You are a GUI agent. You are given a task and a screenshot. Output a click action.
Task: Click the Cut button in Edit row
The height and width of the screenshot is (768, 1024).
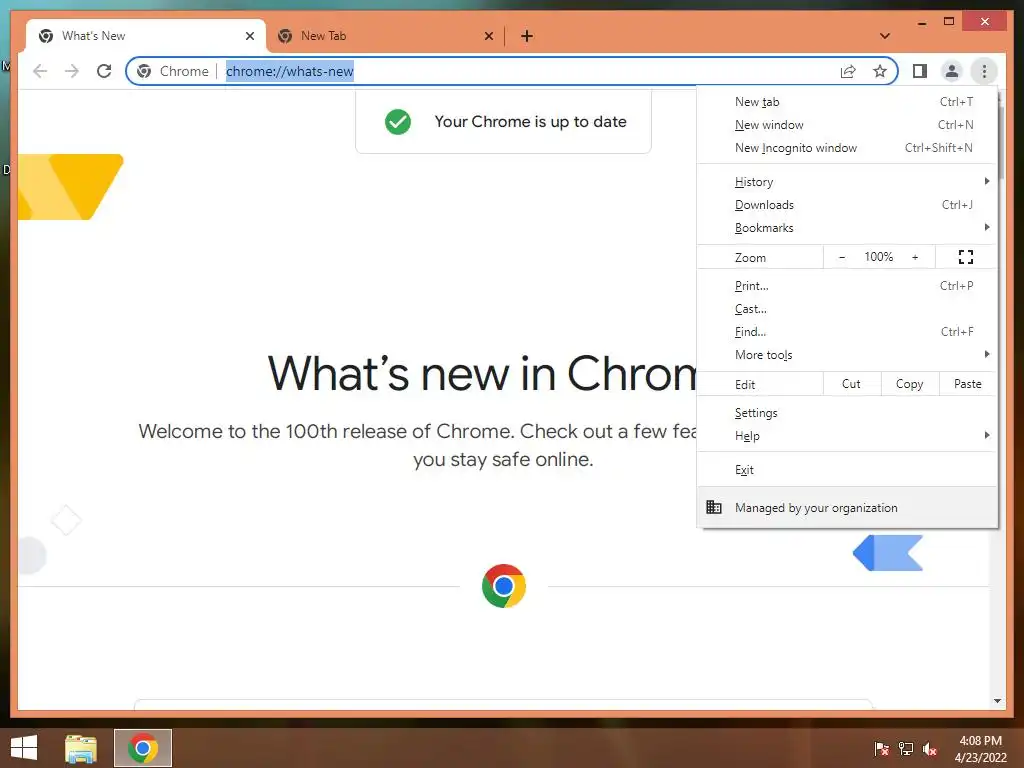point(852,384)
